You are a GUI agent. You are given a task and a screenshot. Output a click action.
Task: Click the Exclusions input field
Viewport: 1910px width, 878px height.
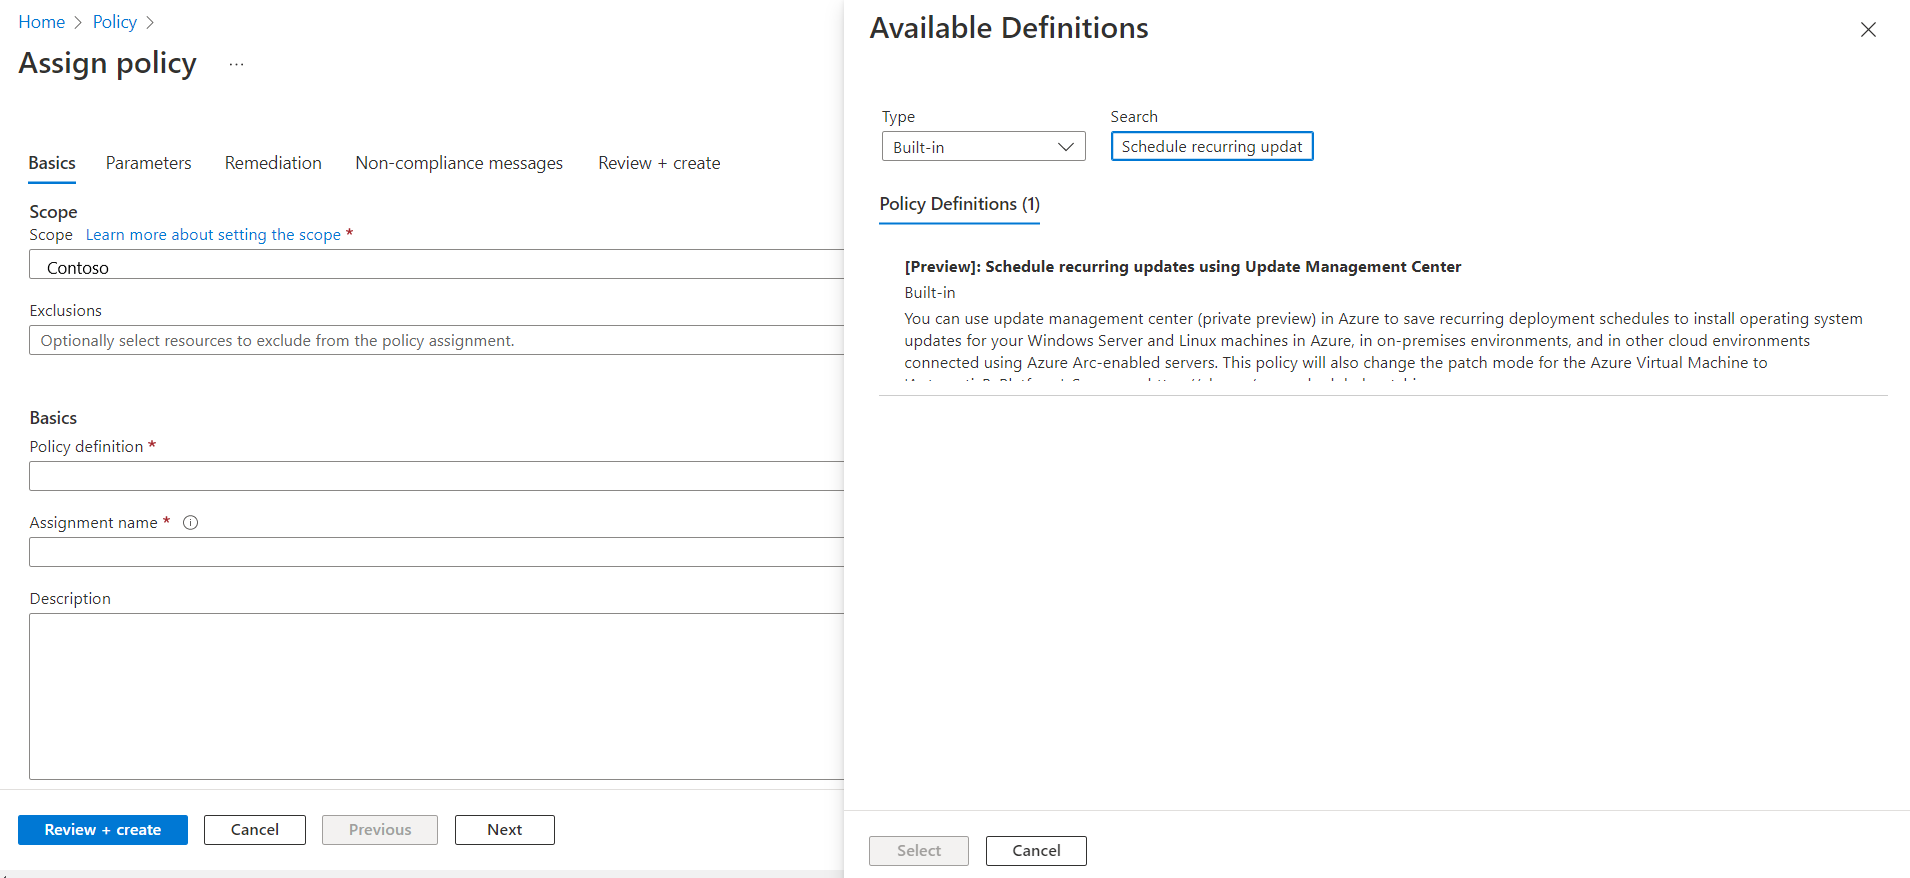coord(436,340)
